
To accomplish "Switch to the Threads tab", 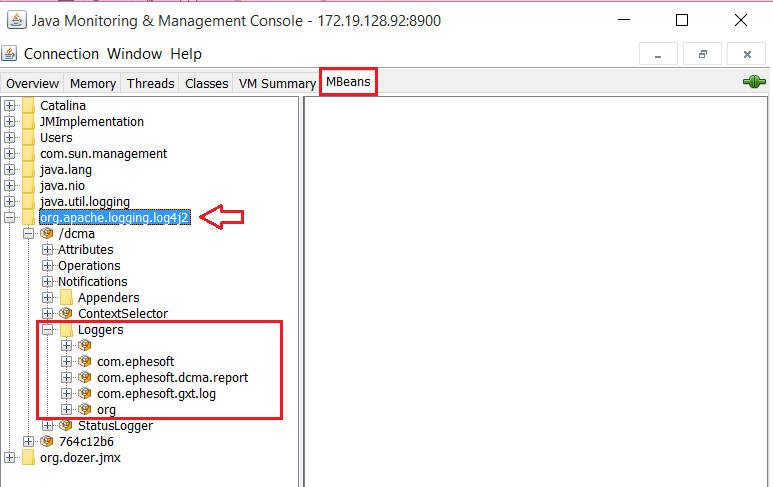I will click(150, 83).
